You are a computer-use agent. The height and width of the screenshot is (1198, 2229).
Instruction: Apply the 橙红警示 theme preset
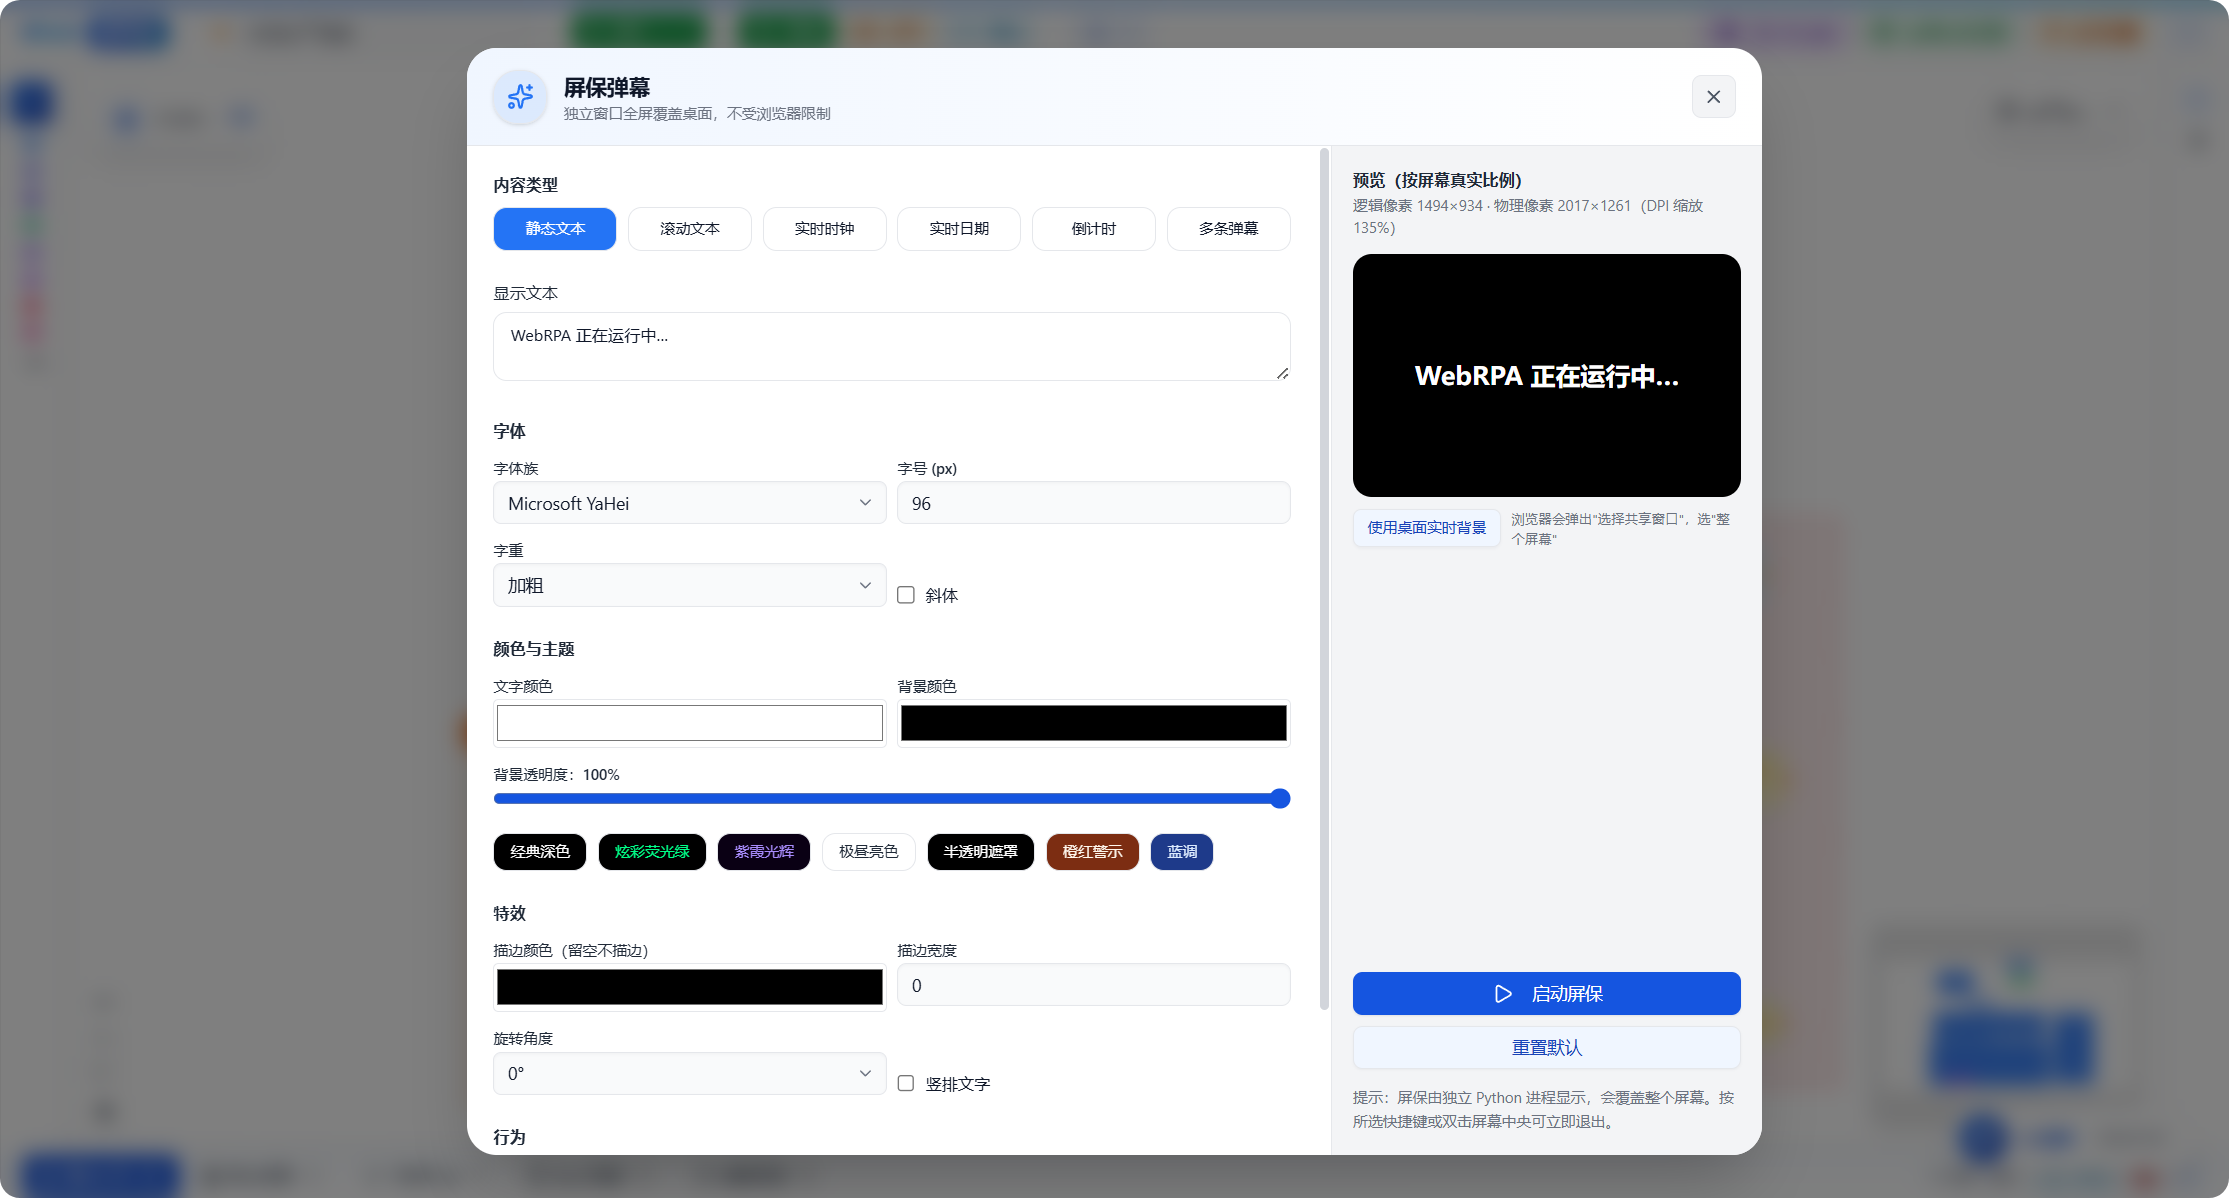(x=1093, y=852)
